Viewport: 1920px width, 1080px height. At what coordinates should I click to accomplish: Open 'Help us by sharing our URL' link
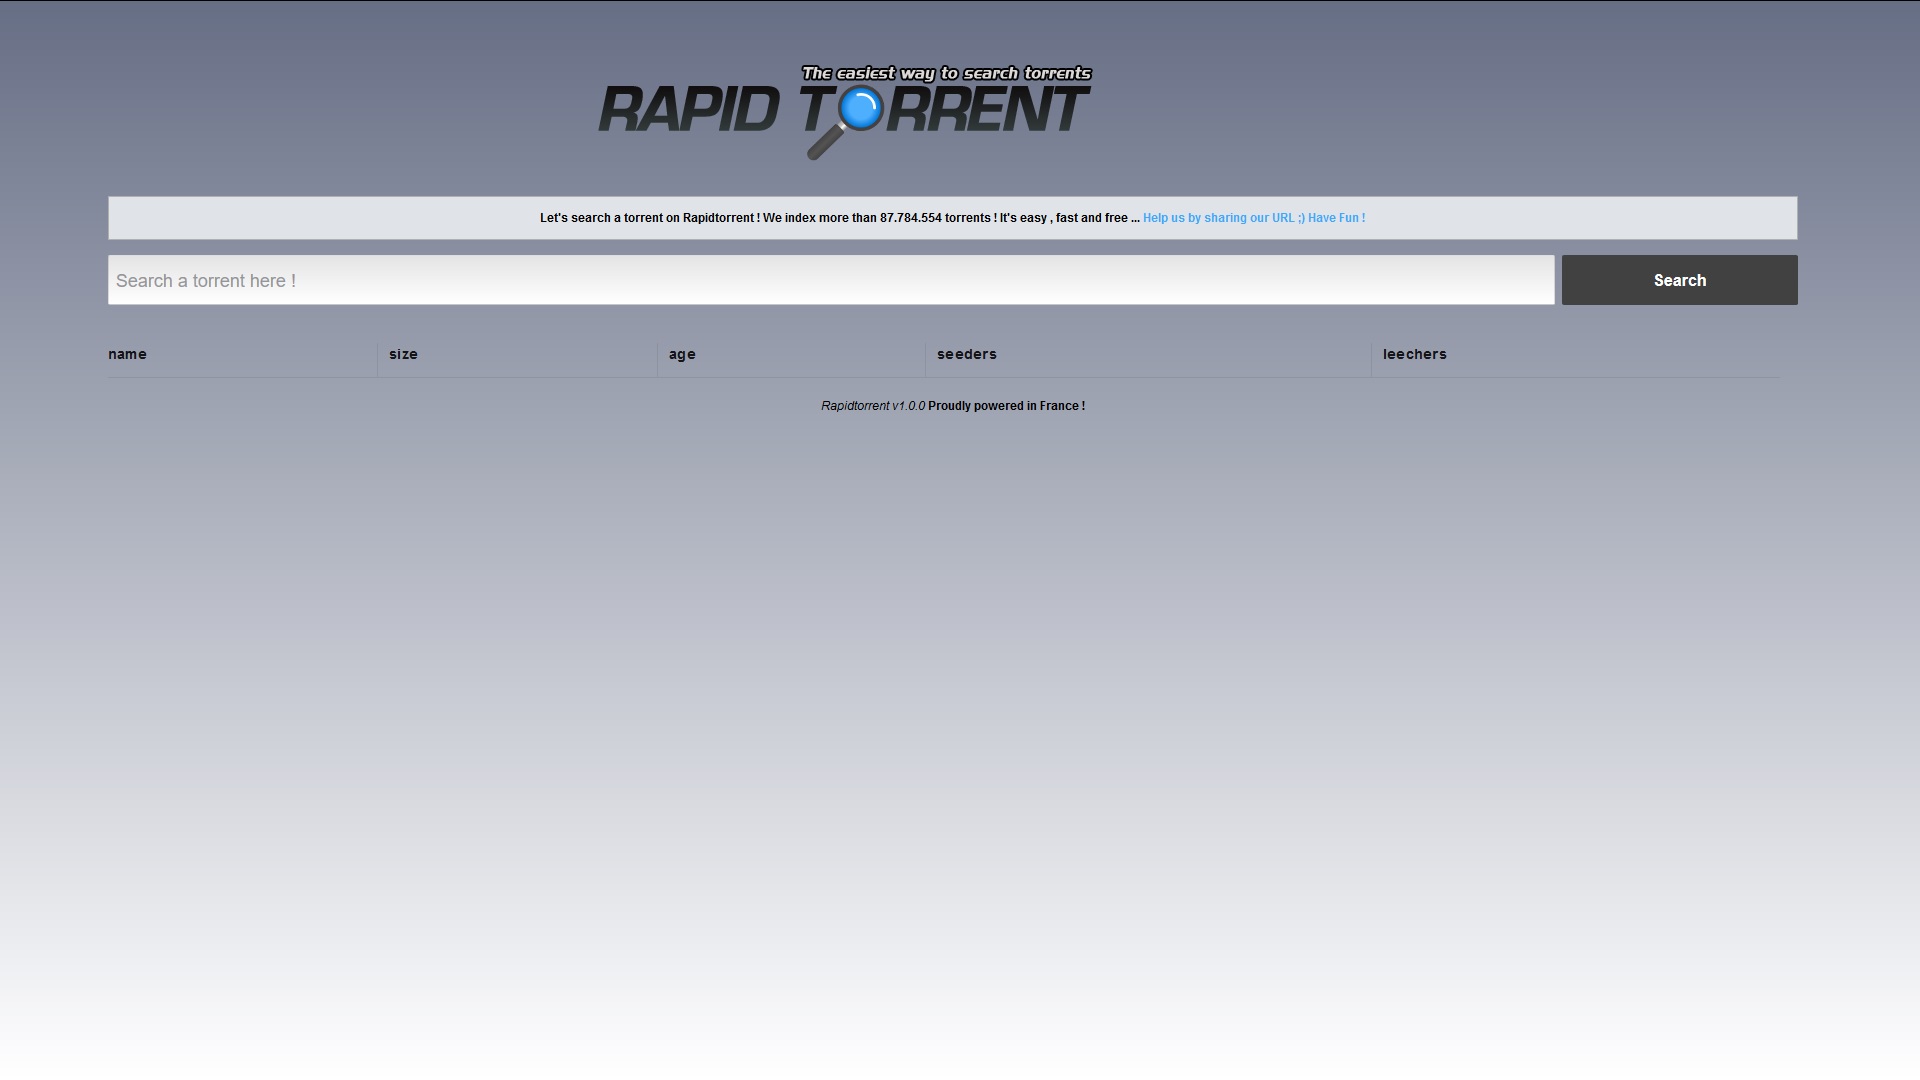pyautogui.click(x=1254, y=218)
